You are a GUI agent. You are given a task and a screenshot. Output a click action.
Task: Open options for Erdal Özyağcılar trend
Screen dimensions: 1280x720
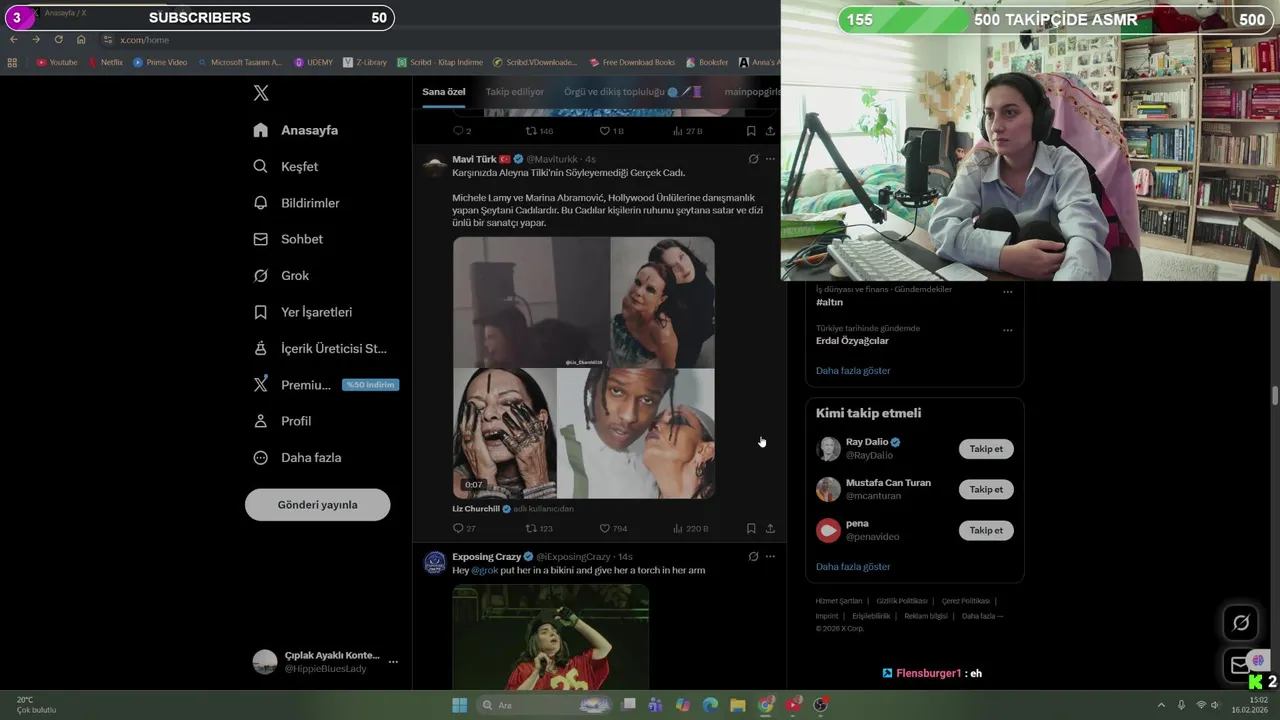1007,330
